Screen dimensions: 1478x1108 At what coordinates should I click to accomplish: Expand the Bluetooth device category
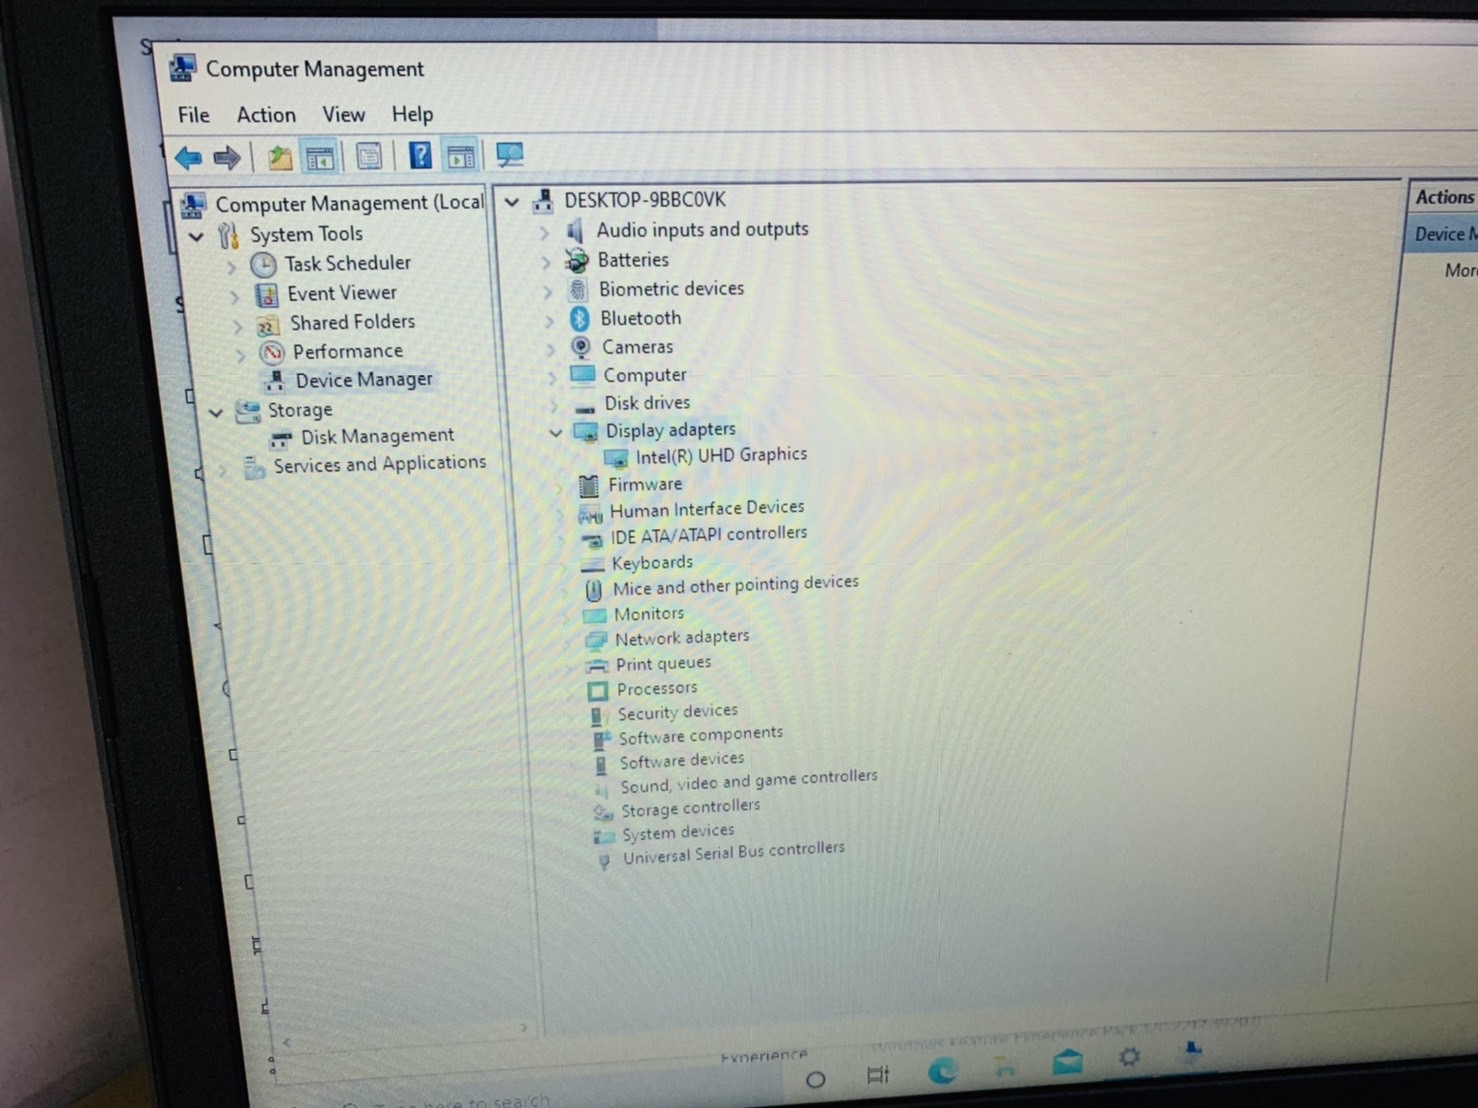(549, 320)
